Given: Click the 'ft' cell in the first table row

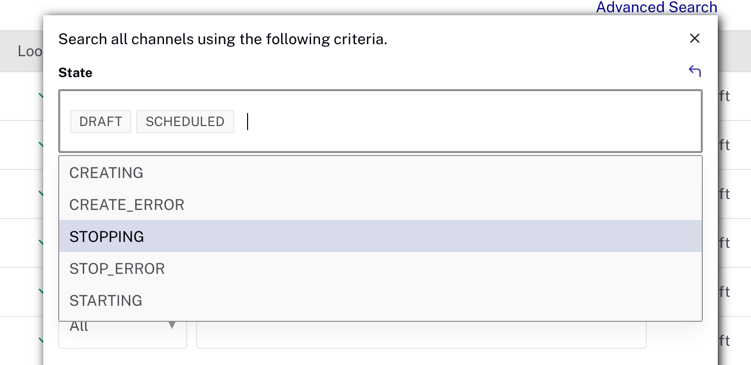Looking at the screenshot, I should tap(724, 96).
